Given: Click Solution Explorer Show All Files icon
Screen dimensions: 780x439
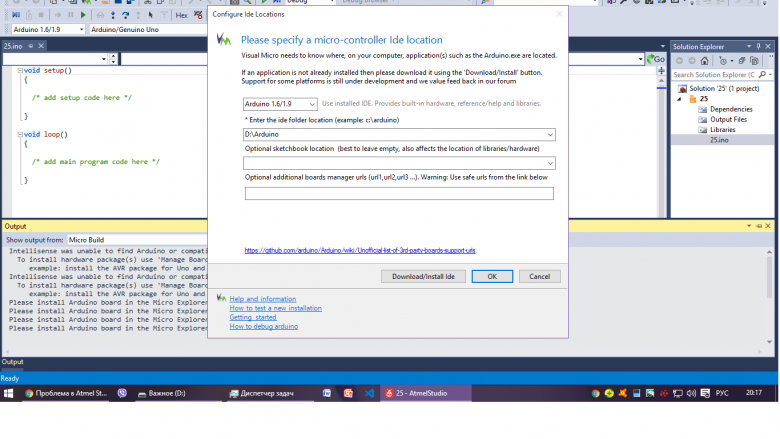Looking at the screenshot, I should pos(754,61).
